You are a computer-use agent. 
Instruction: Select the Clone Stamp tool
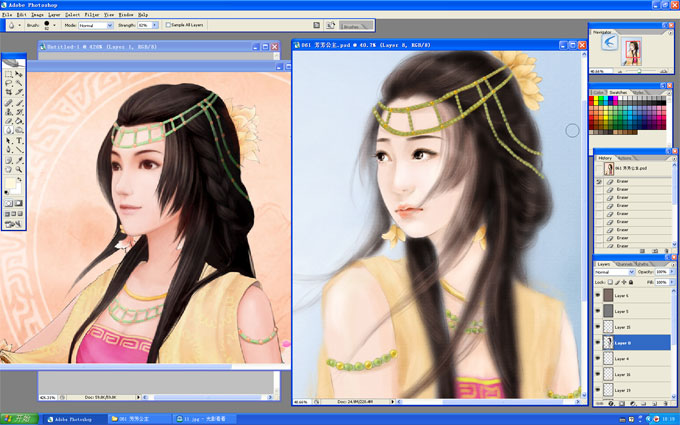8,112
